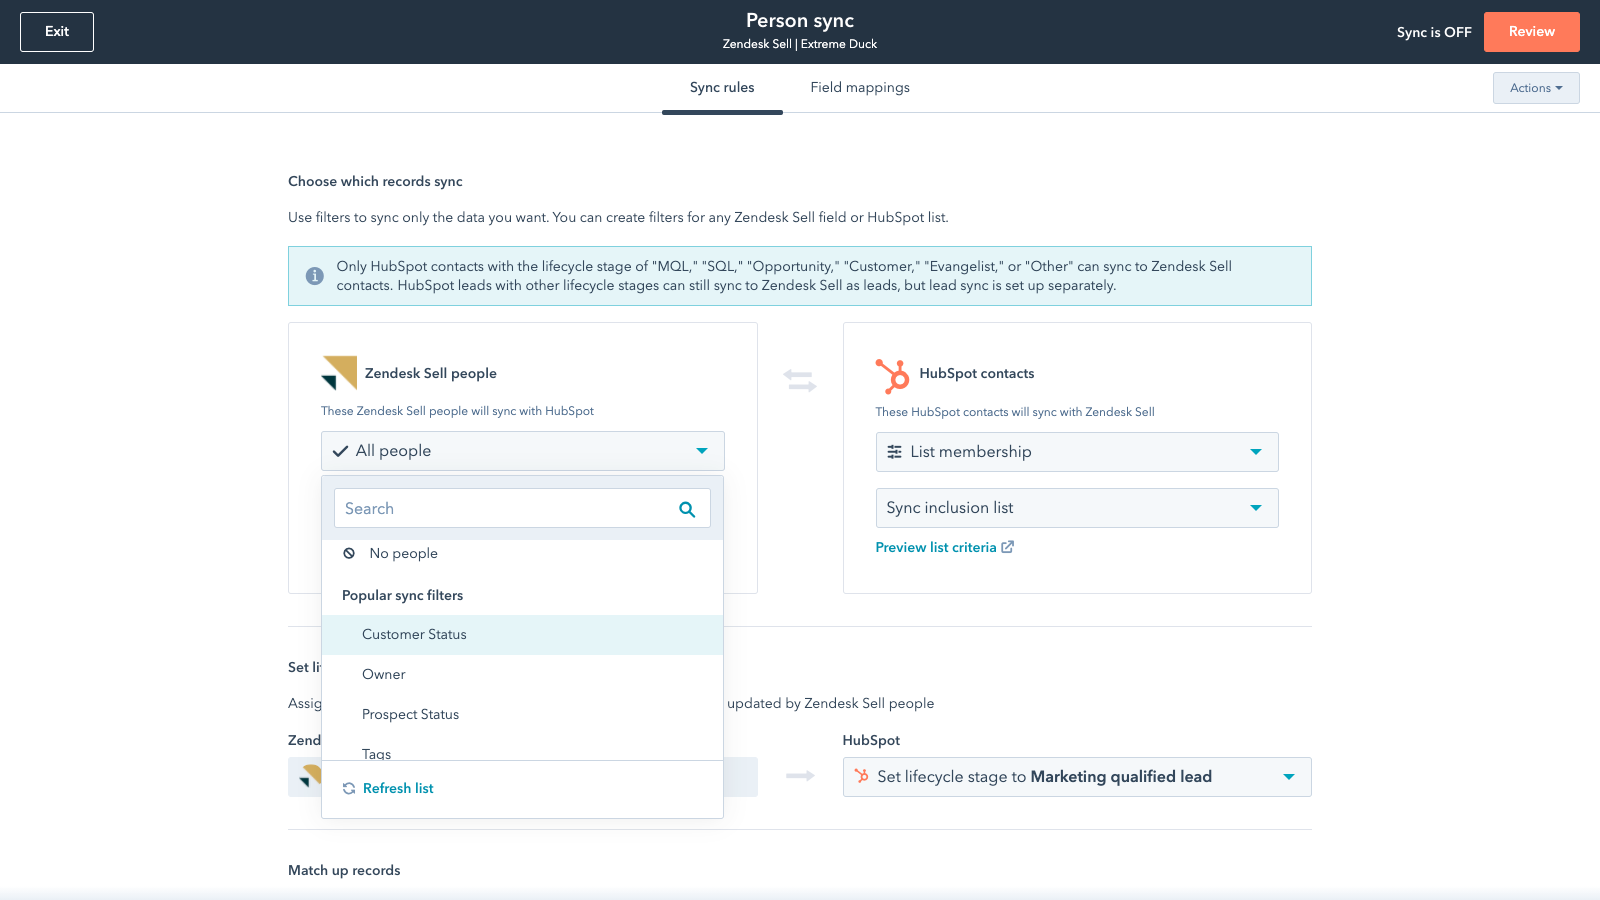This screenshot has height=900, width=1600.
Task: Select Owner from popular sync filters
Action: (384, 675)
